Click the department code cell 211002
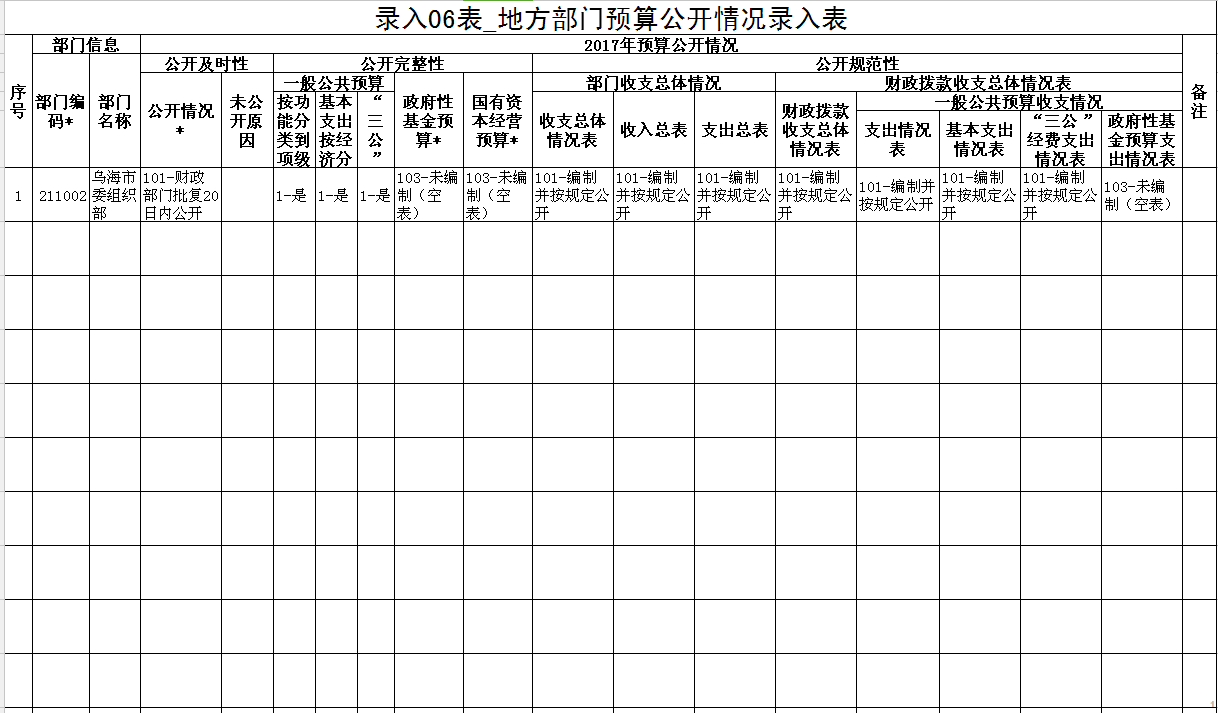The image size is (1218, 713). click(x=61, y=195)
